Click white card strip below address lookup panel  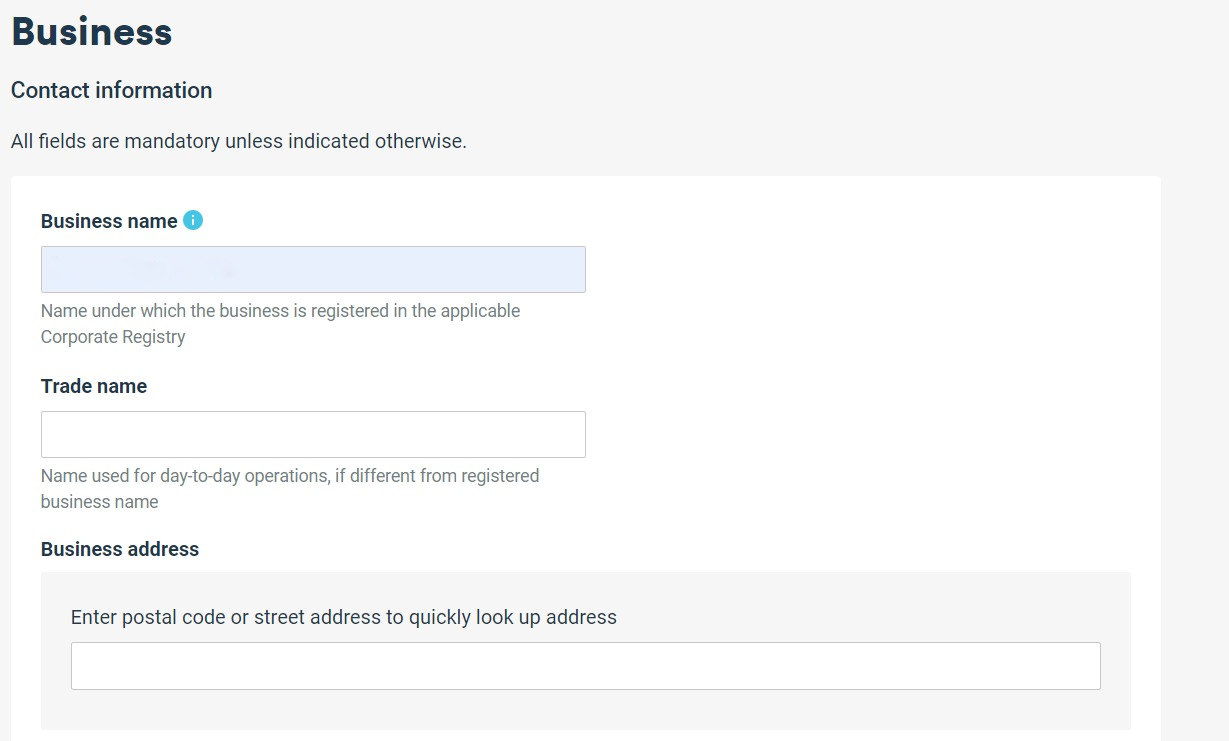click(586, 736)
